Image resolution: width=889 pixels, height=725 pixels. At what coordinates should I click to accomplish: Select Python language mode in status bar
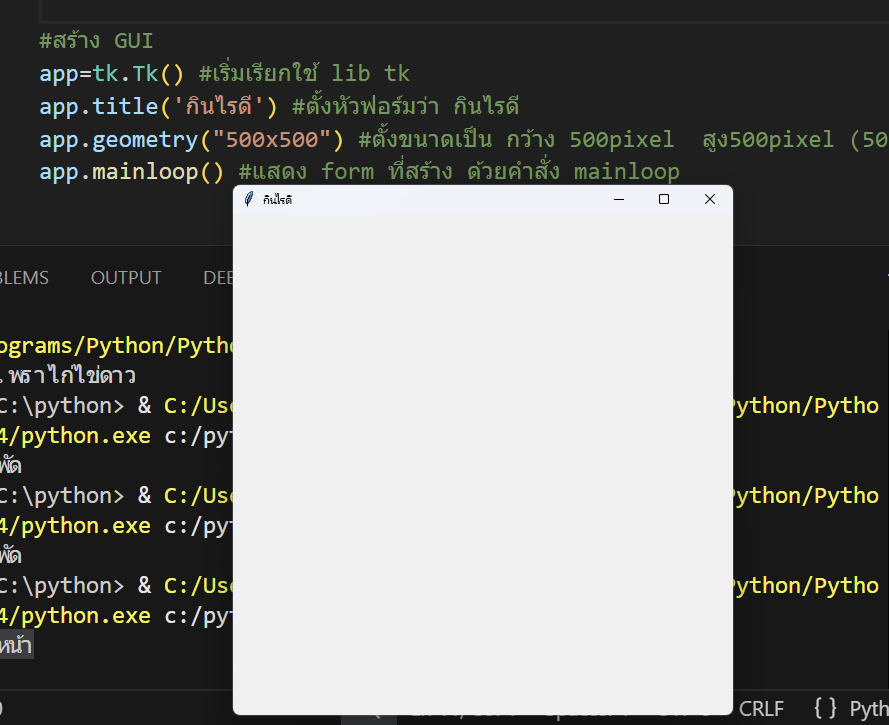868,708
